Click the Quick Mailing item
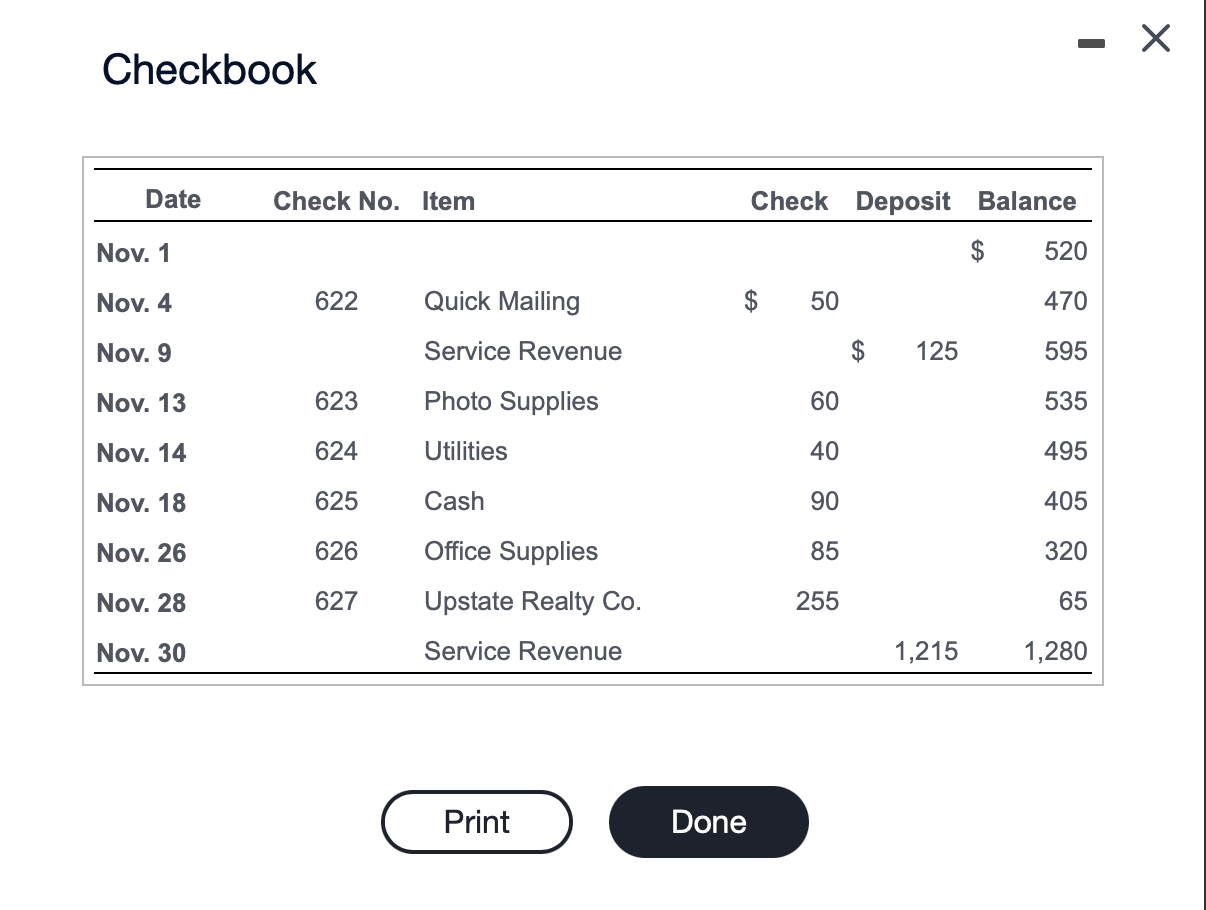 coord(502,301)
